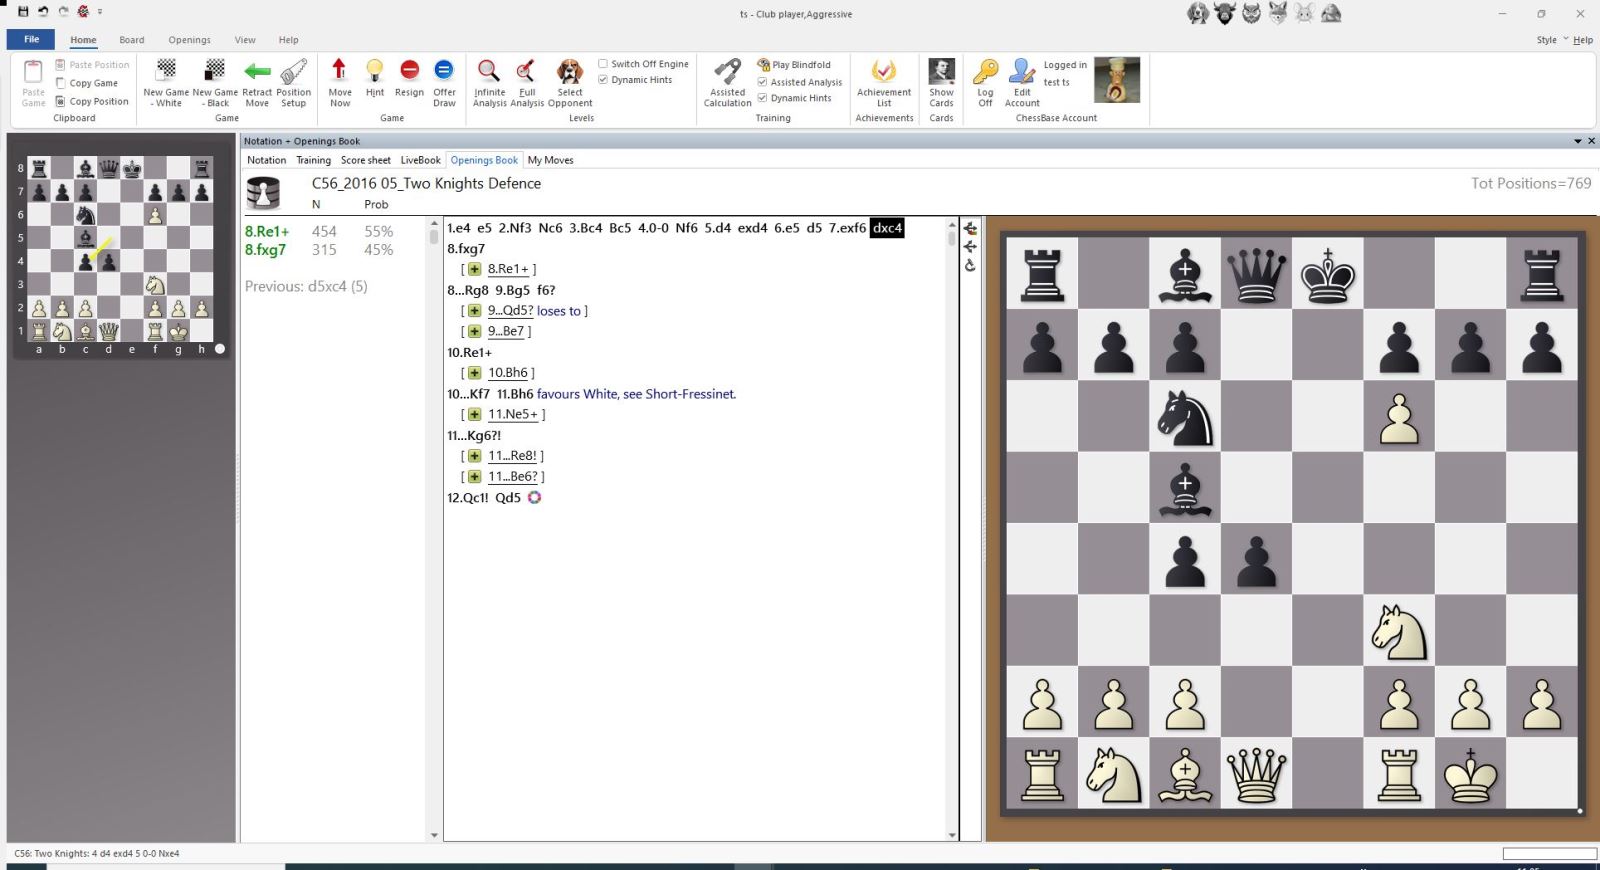The height and width of the screenshot is (870, 1600).
Task: Open the Openings ribbon tab
Action: [x=189, y=40]
